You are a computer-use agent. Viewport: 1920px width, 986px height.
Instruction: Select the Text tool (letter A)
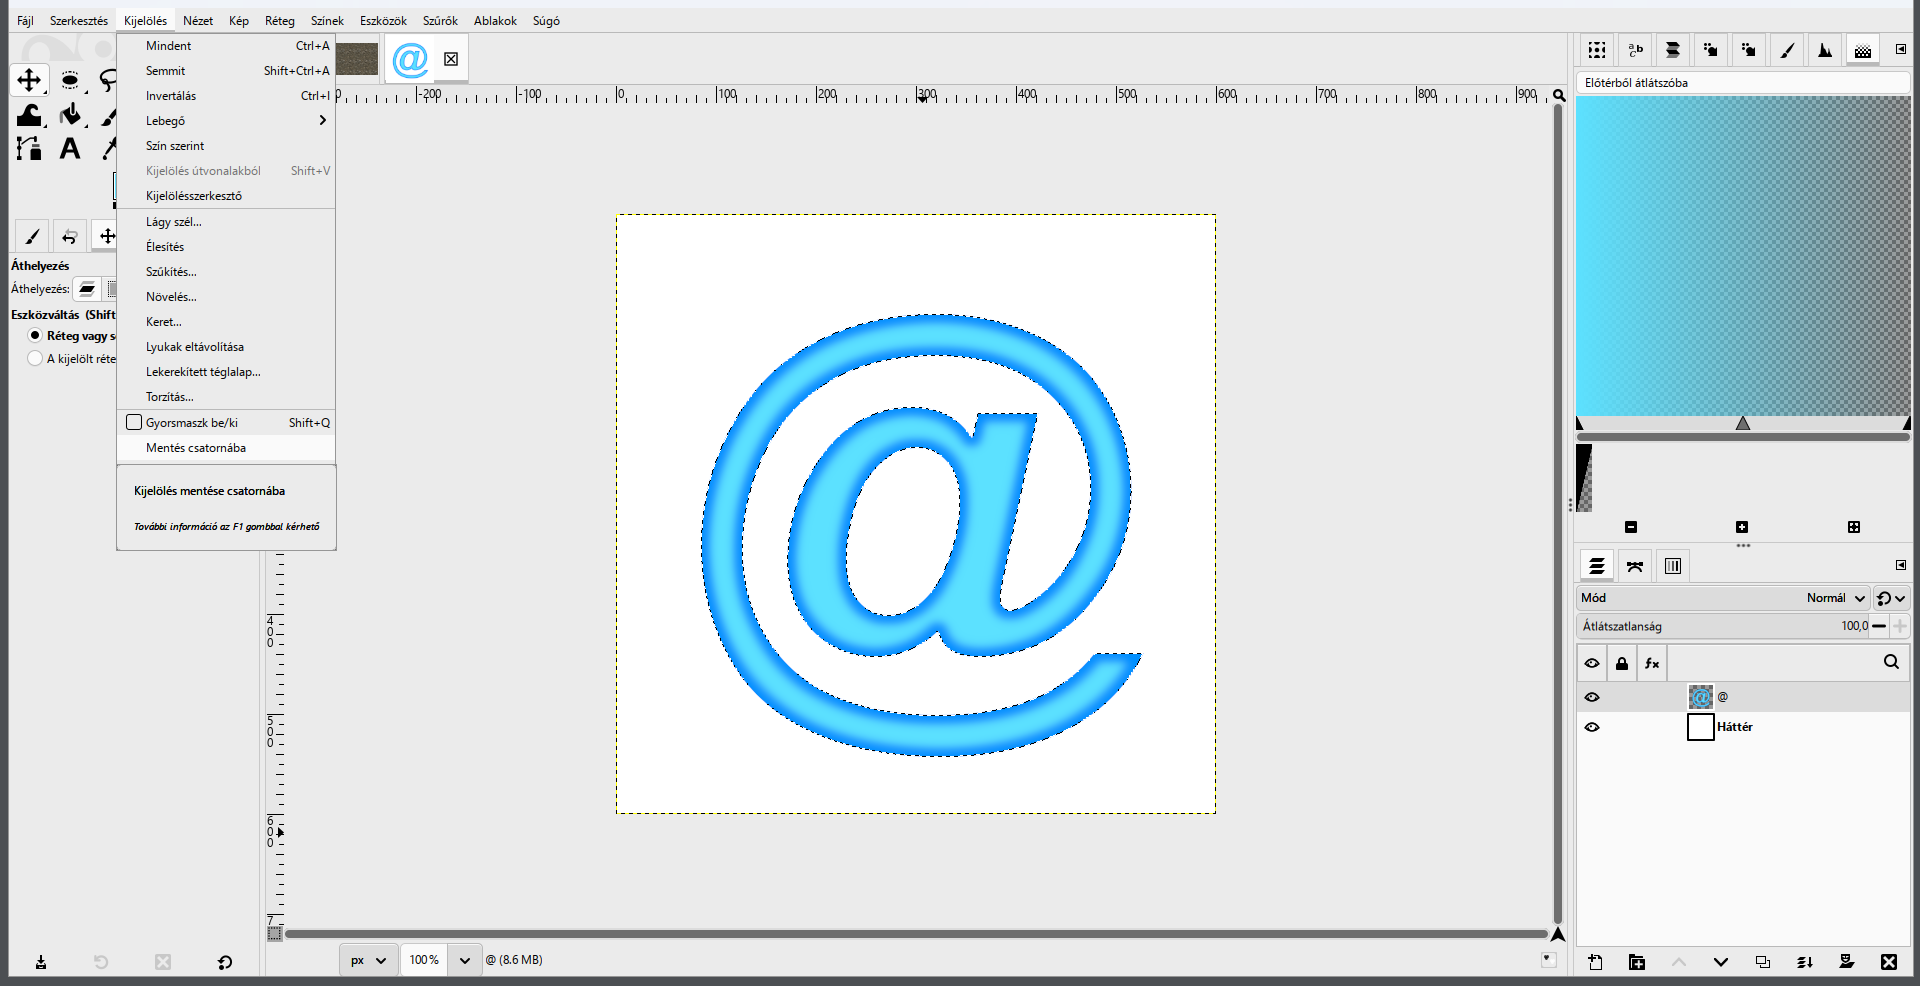click(70, 149)
